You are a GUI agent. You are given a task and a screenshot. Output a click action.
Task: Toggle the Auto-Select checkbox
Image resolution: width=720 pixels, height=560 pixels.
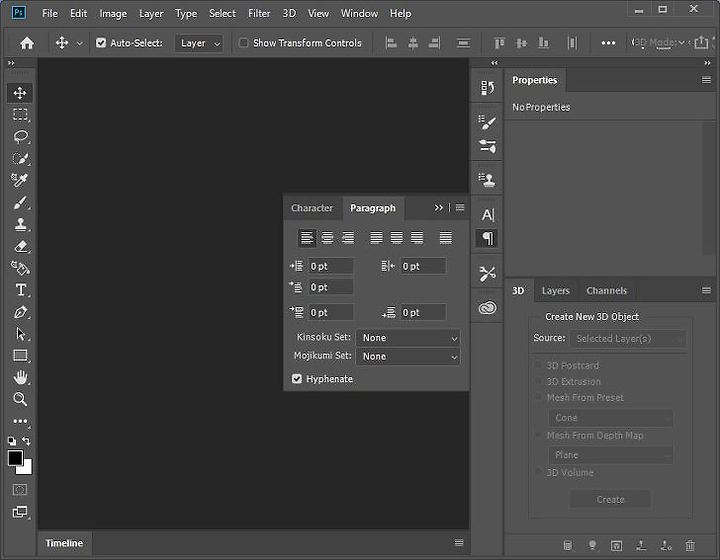click(x=101, y=43)
